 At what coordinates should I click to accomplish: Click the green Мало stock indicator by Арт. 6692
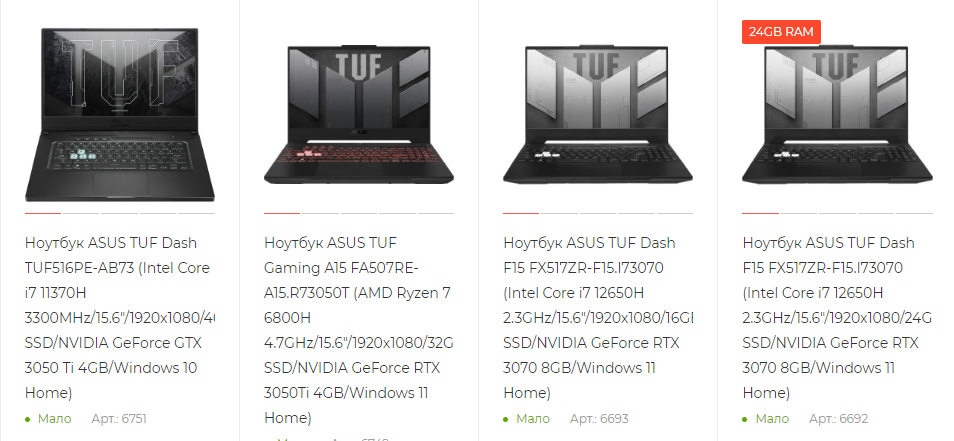tap(766, 418)
